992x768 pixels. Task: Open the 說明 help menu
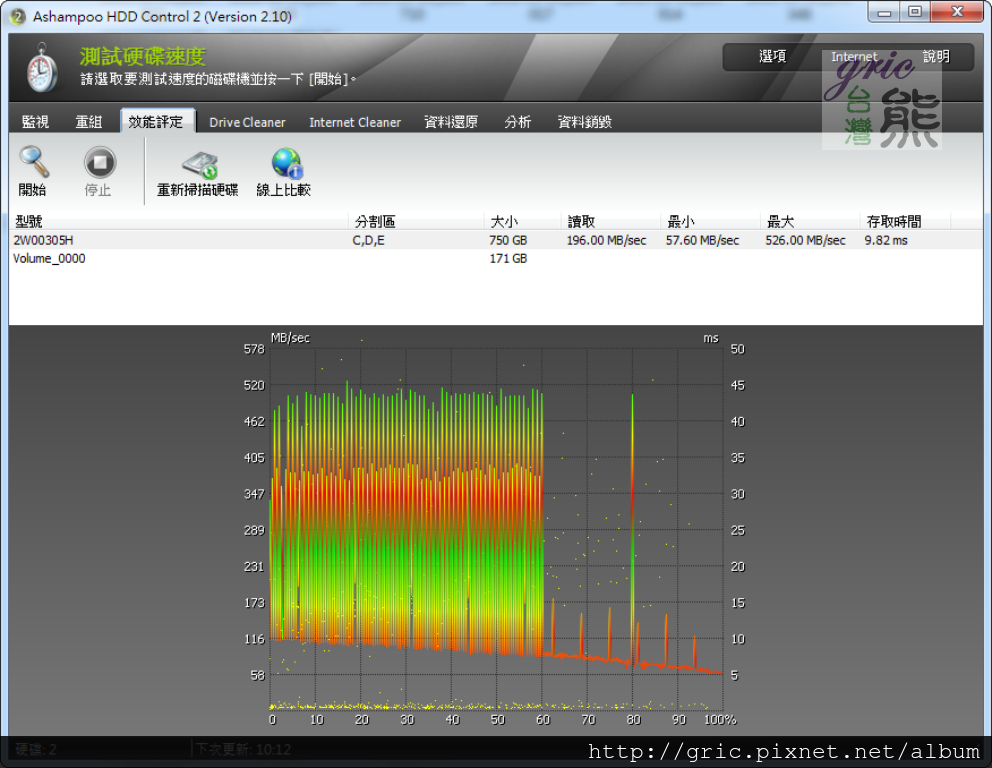pyautogui.click(x=936, y=57)
